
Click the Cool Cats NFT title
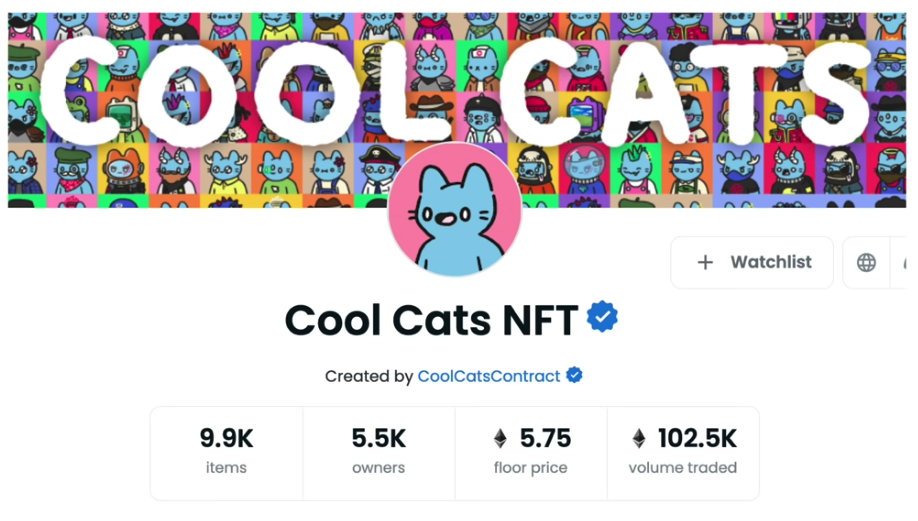coord(431,320)
